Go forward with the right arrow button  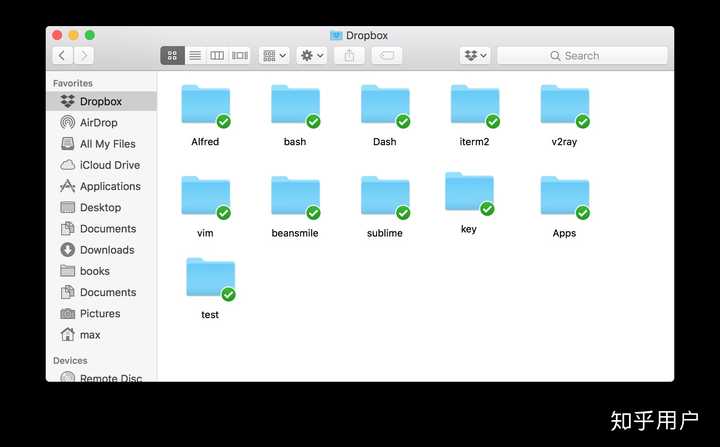point(84,56)
